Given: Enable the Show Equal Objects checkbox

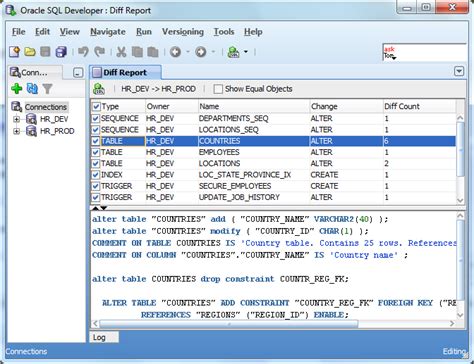Looking at the screenshot, I should 218,89.
